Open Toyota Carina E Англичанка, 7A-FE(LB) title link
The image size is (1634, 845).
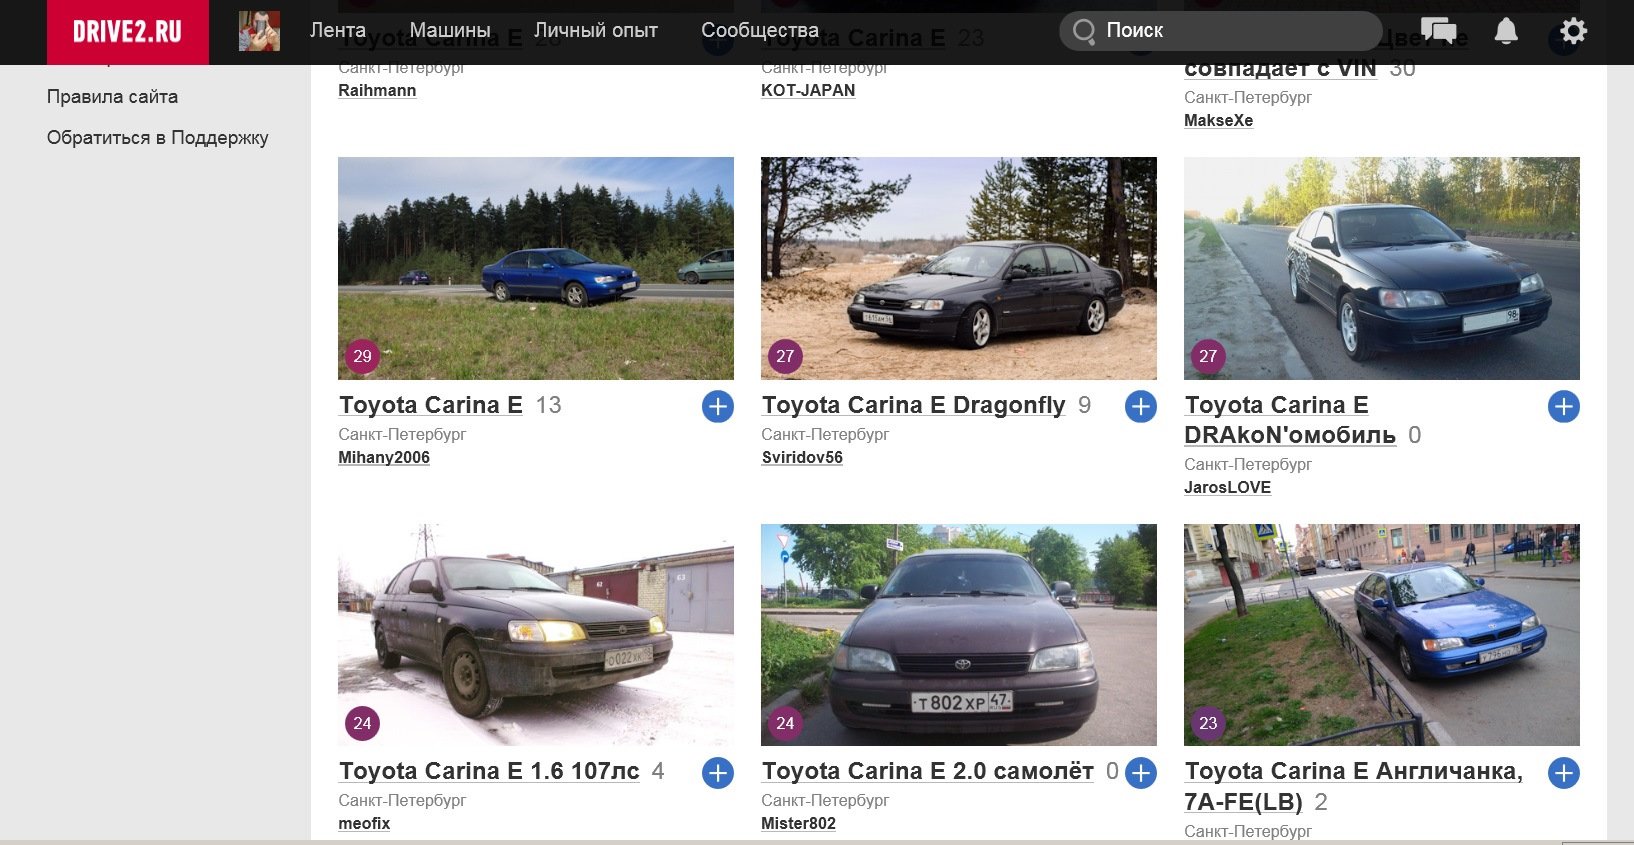[x=1354, y=786]
